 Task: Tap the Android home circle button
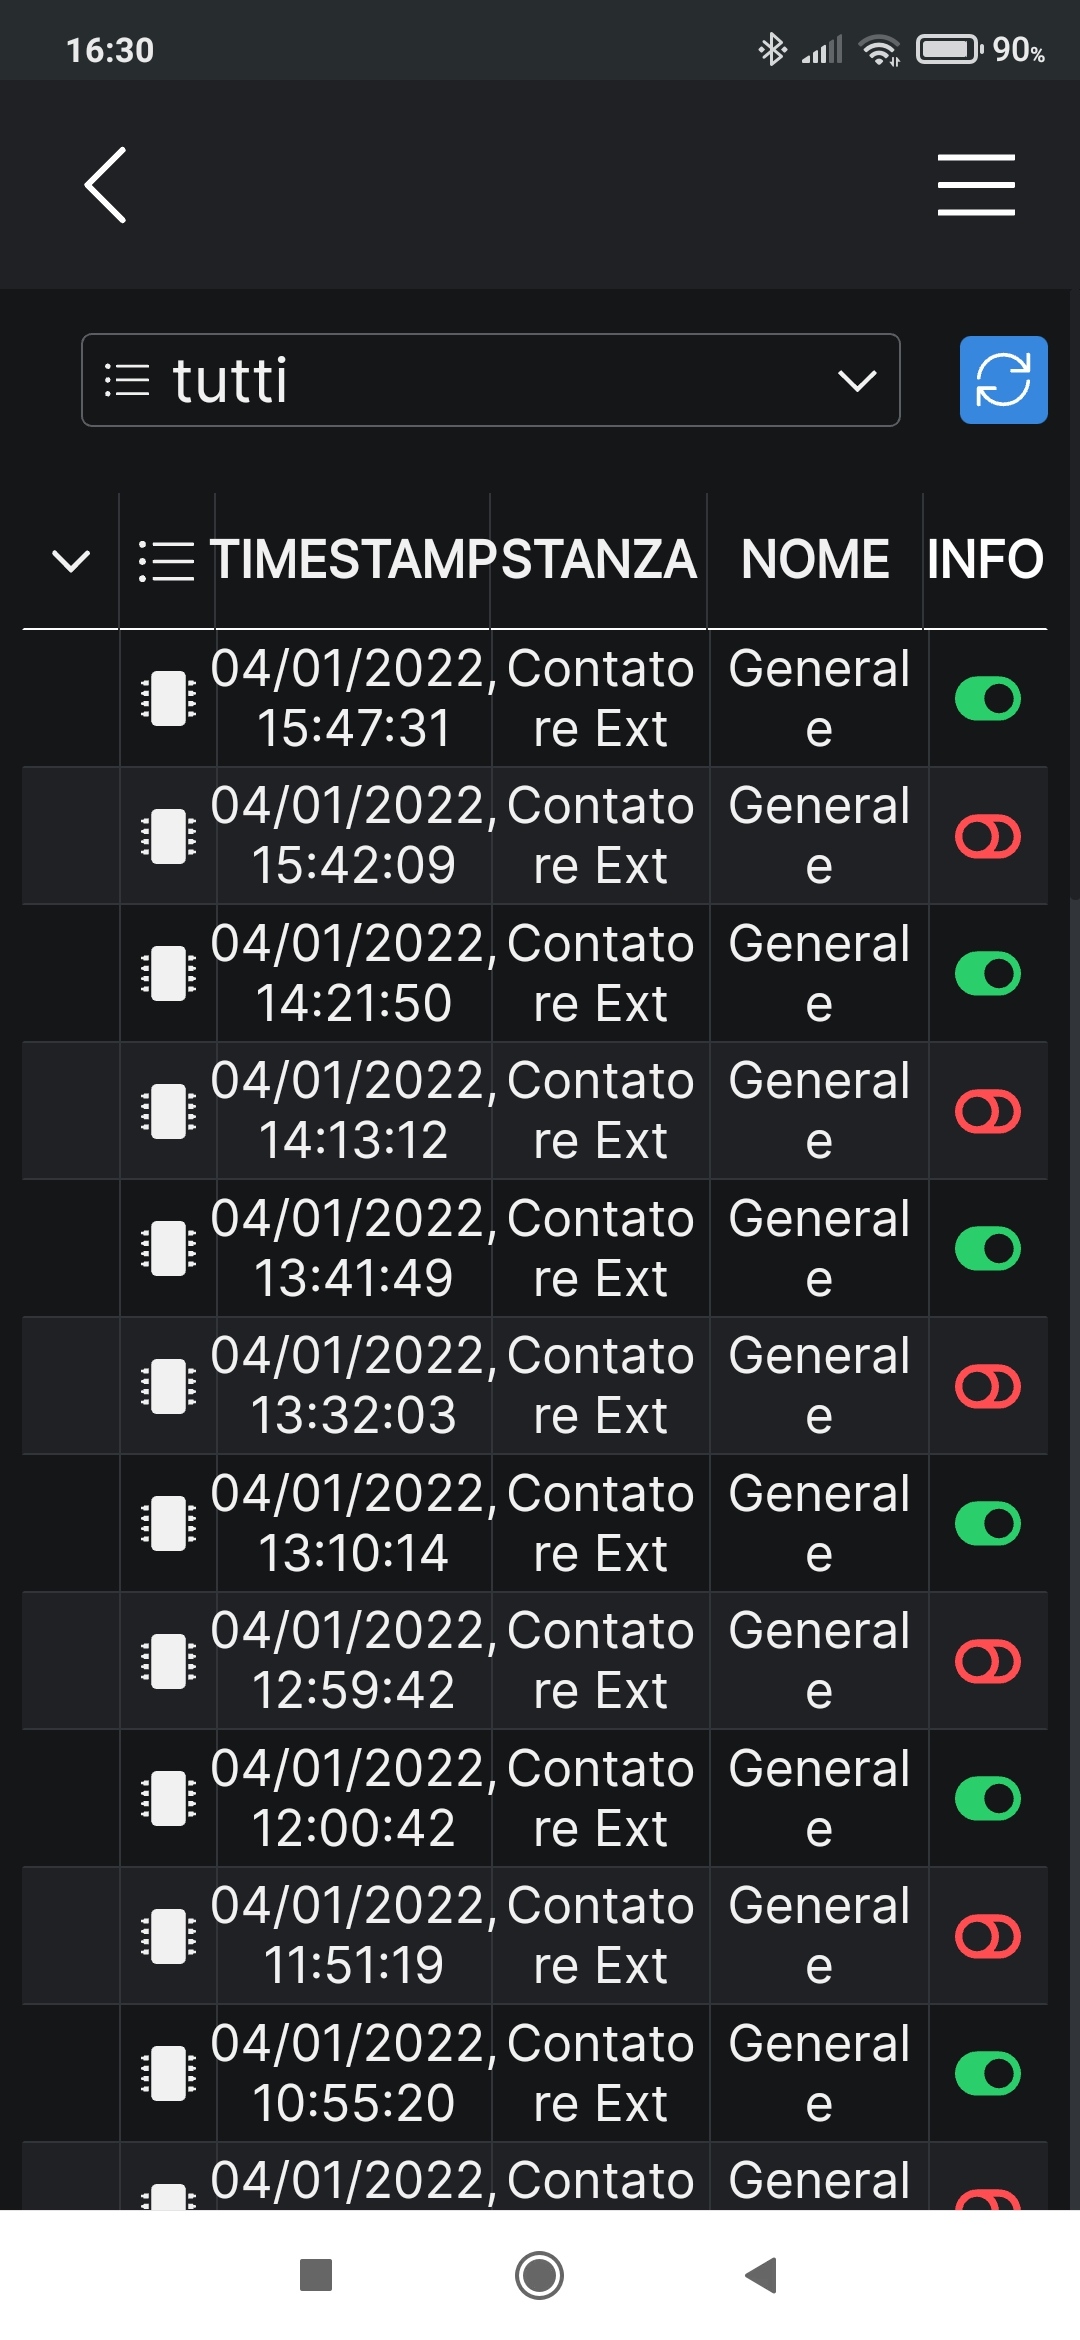tap(539, 2275)
